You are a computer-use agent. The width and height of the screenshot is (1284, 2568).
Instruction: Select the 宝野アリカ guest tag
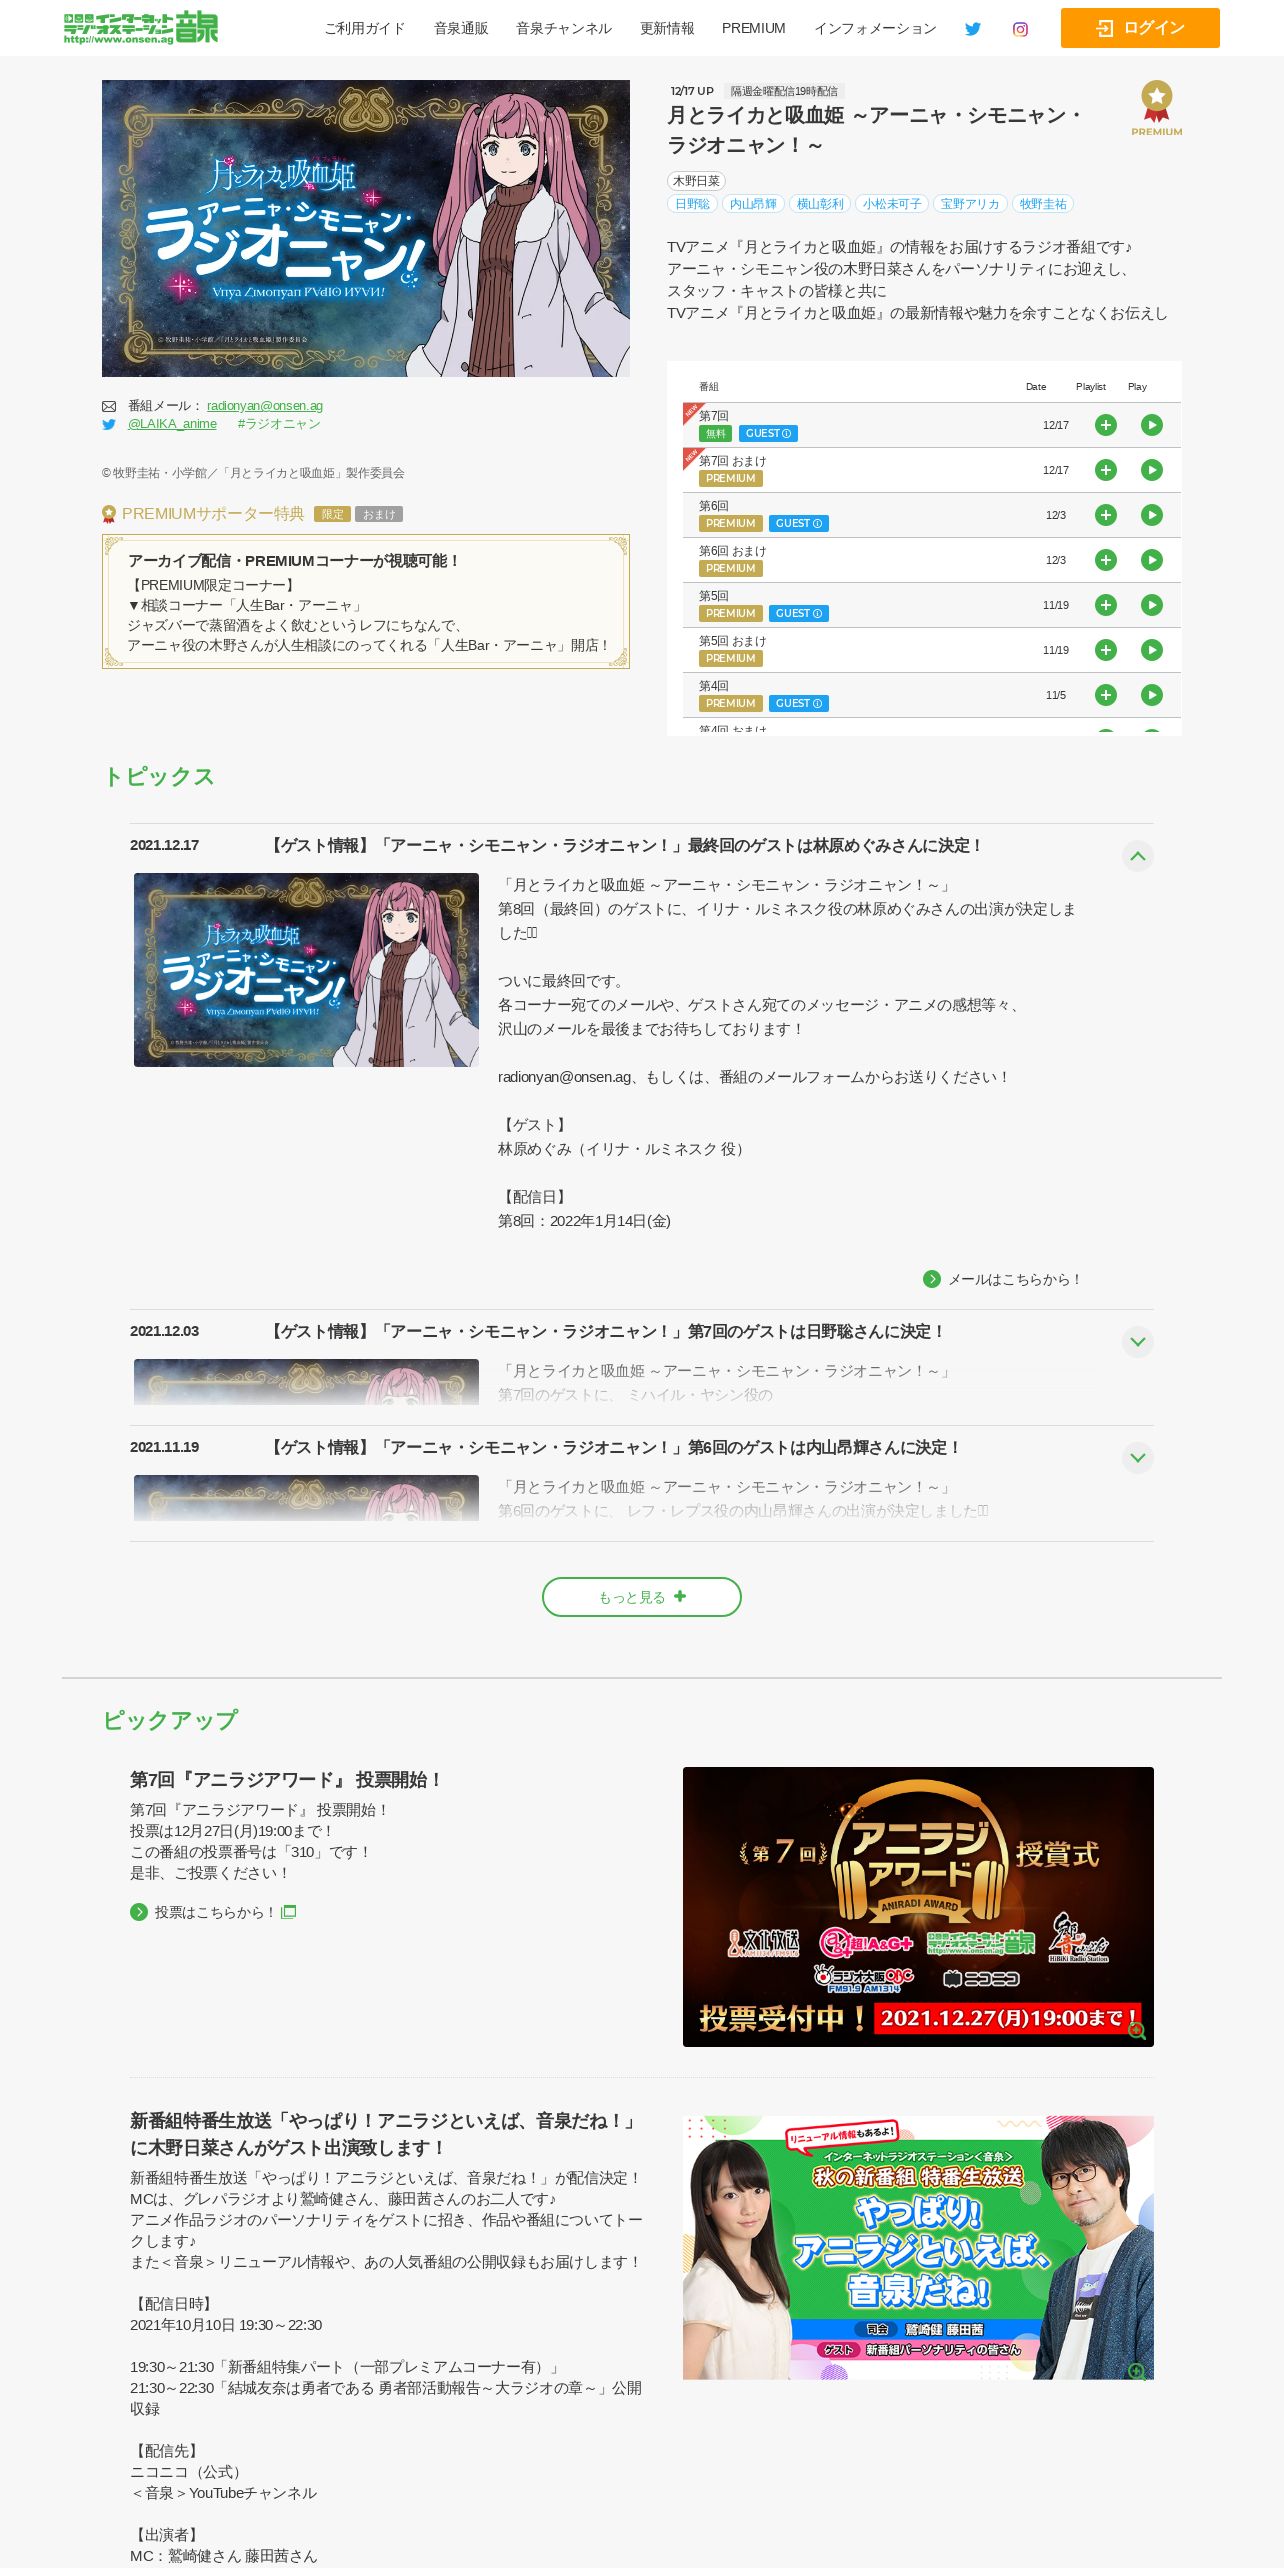970,204
